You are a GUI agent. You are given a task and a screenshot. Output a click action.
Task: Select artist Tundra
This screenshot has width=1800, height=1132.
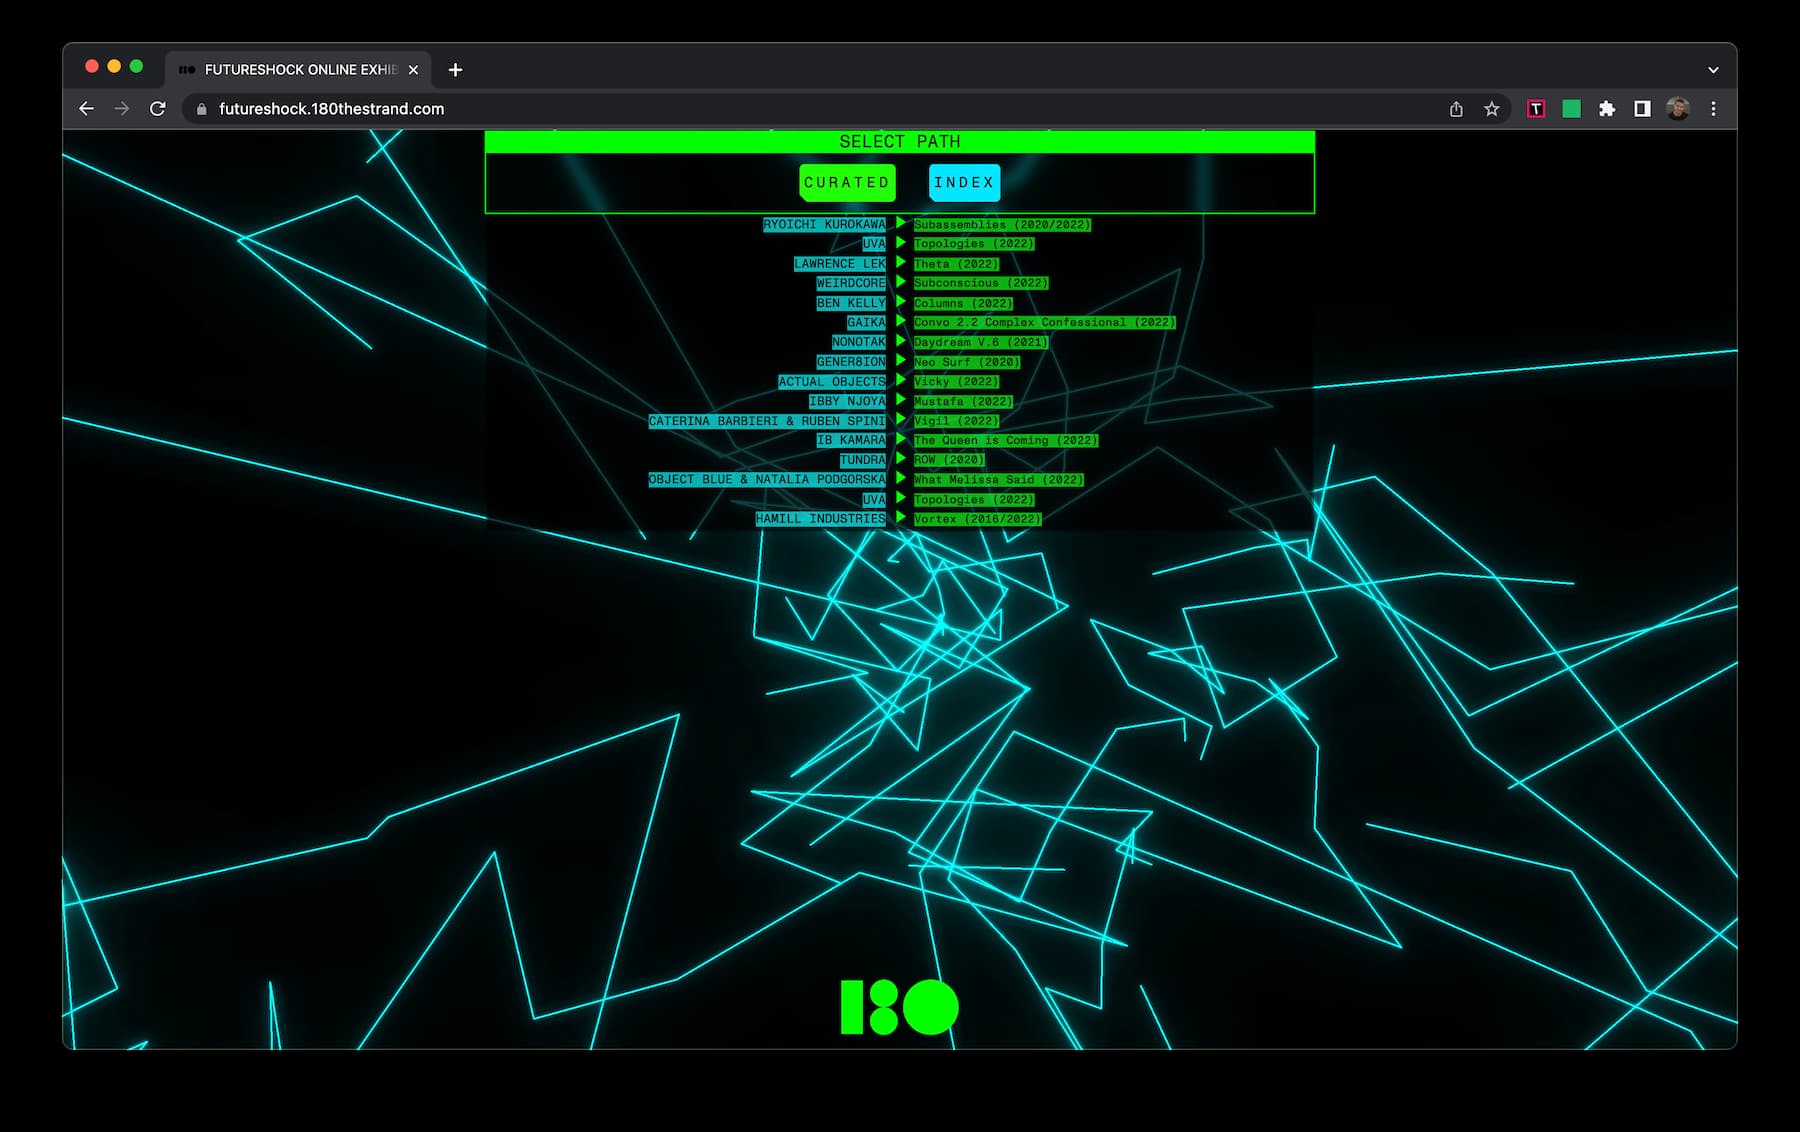coord(863,460)
